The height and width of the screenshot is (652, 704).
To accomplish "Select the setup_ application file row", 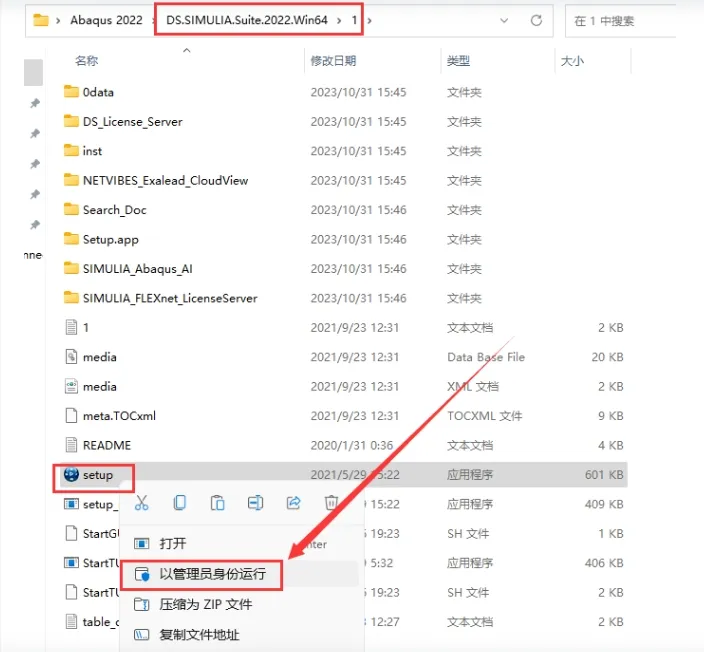I will click(343, 504).
